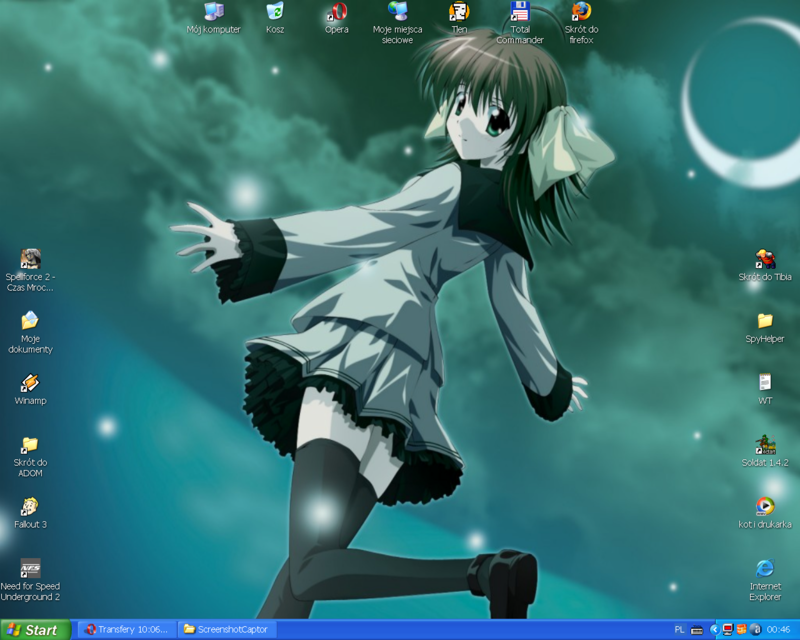This screenshot has width=800, height=640.
Task: Select the Soldat 1.4.2 shortcut
Action: tap(765, 451)
